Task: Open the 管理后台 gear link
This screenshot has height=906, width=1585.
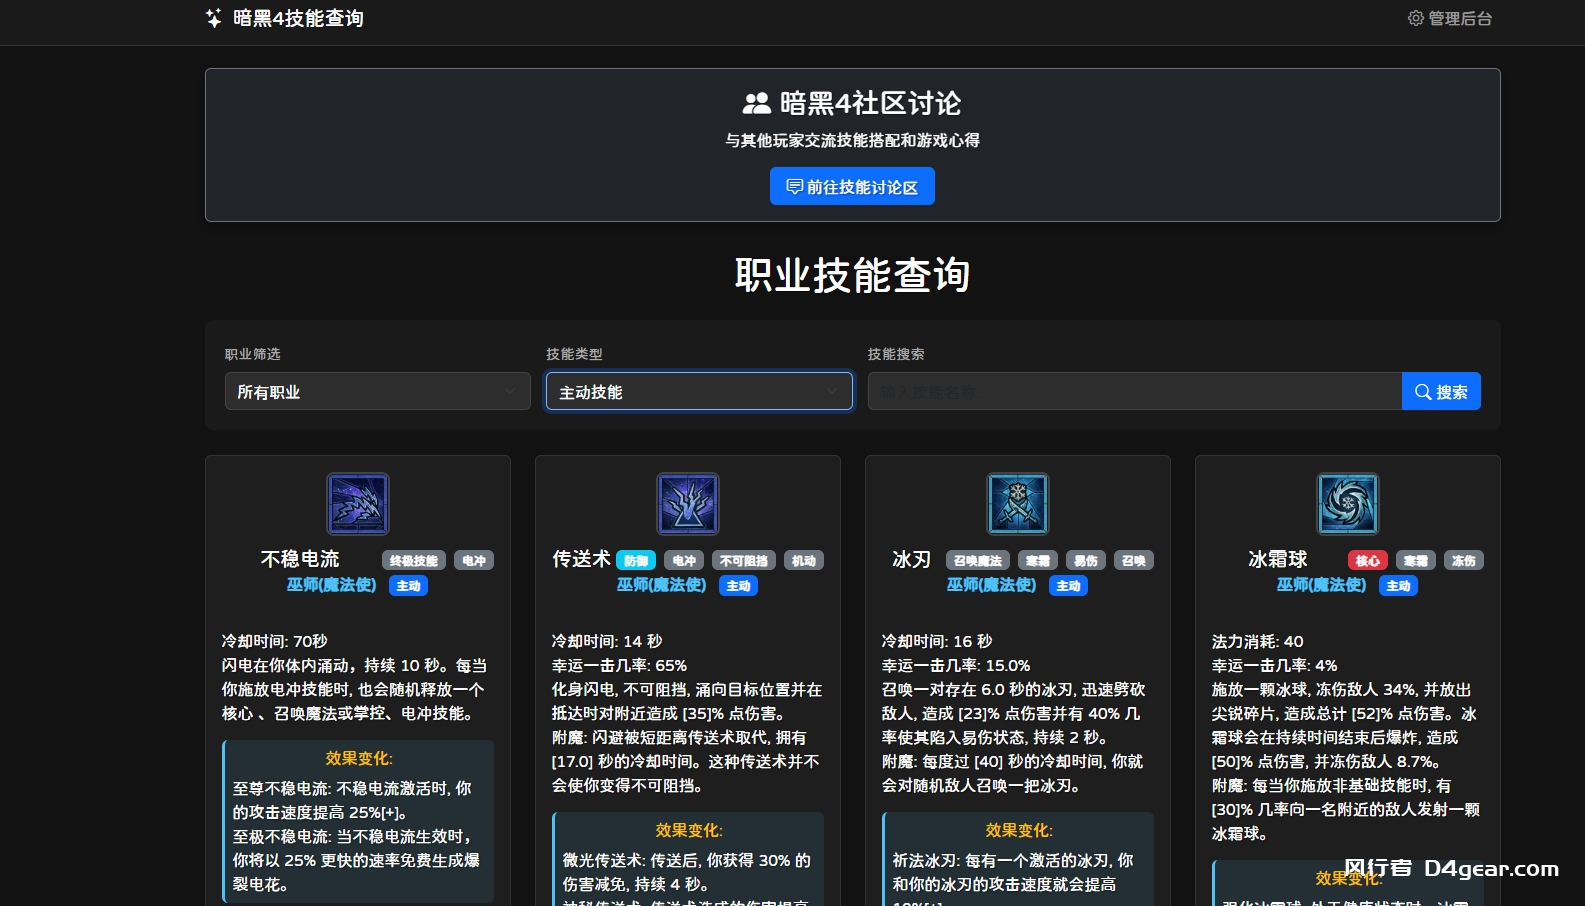Action: (x=1450, y=18)
